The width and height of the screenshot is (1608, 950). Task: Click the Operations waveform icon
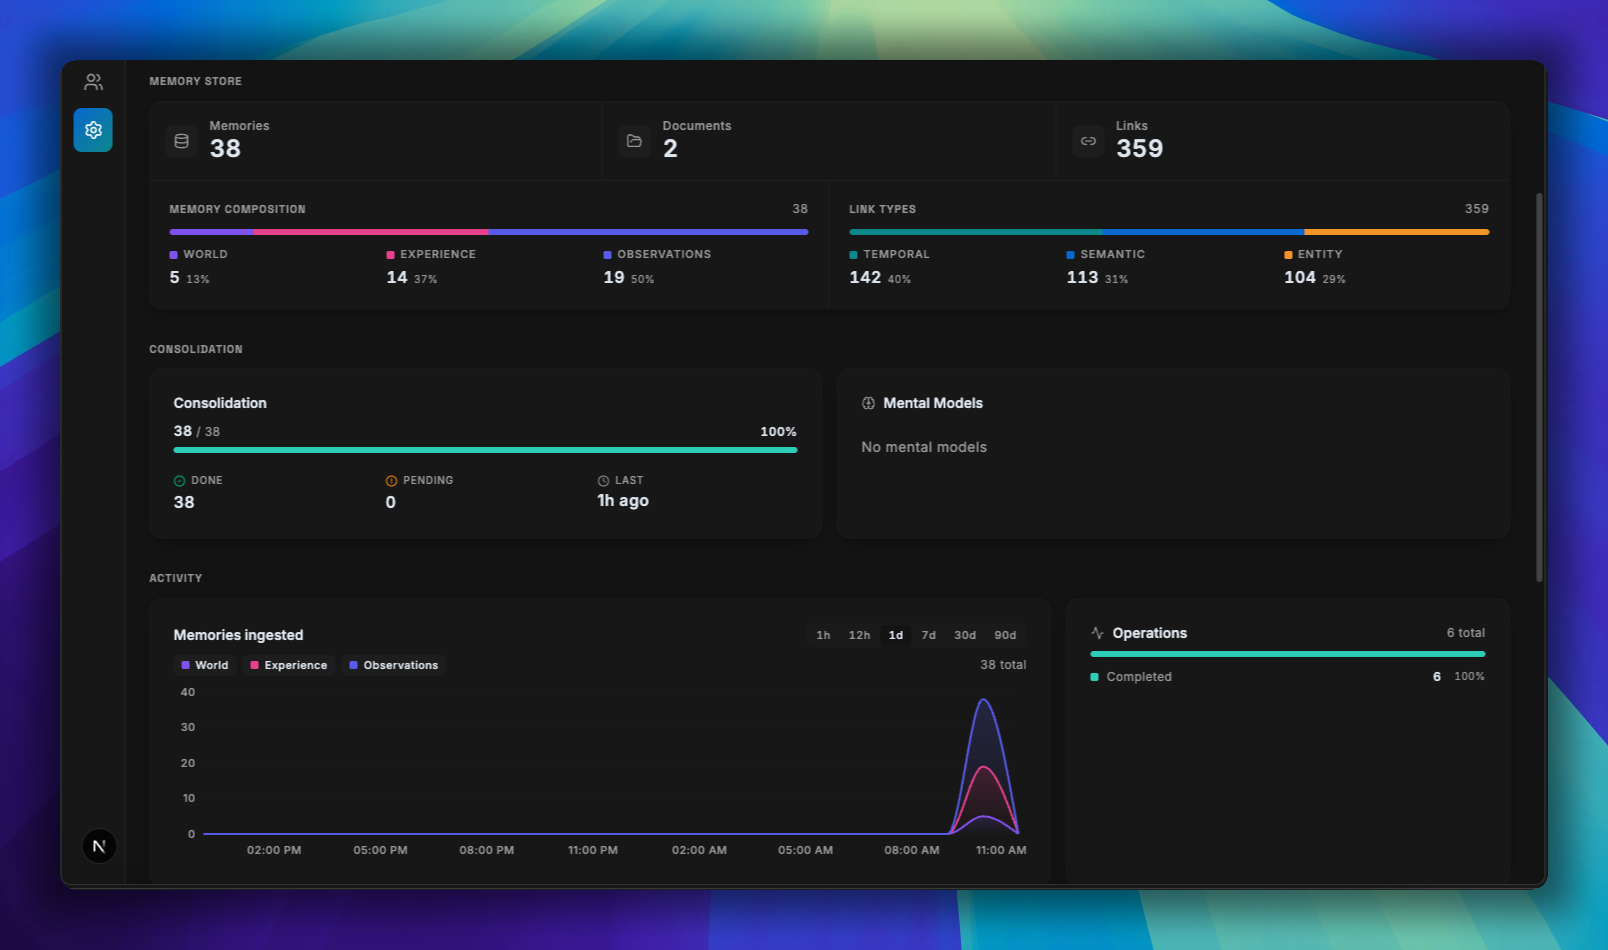(1097, 632)
